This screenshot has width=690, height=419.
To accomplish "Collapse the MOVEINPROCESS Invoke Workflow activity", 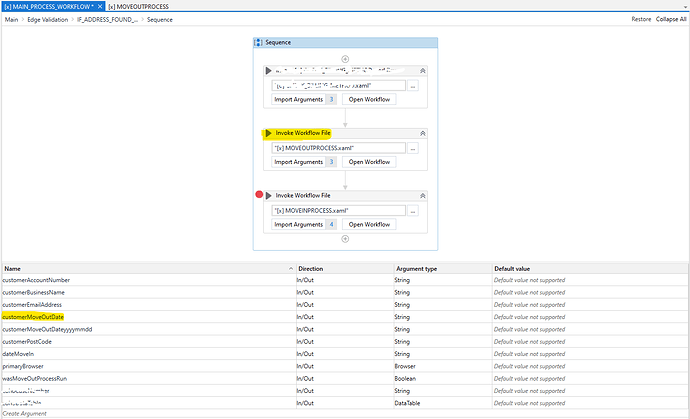I will tap(422, 196).
